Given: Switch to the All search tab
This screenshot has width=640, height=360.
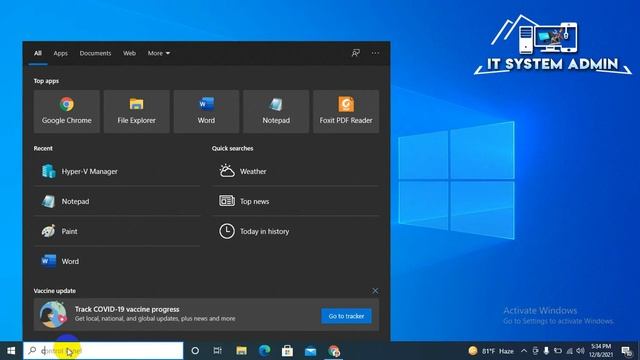Looking at the screenshot, I should pyautogui.click(x=38, y=53).
